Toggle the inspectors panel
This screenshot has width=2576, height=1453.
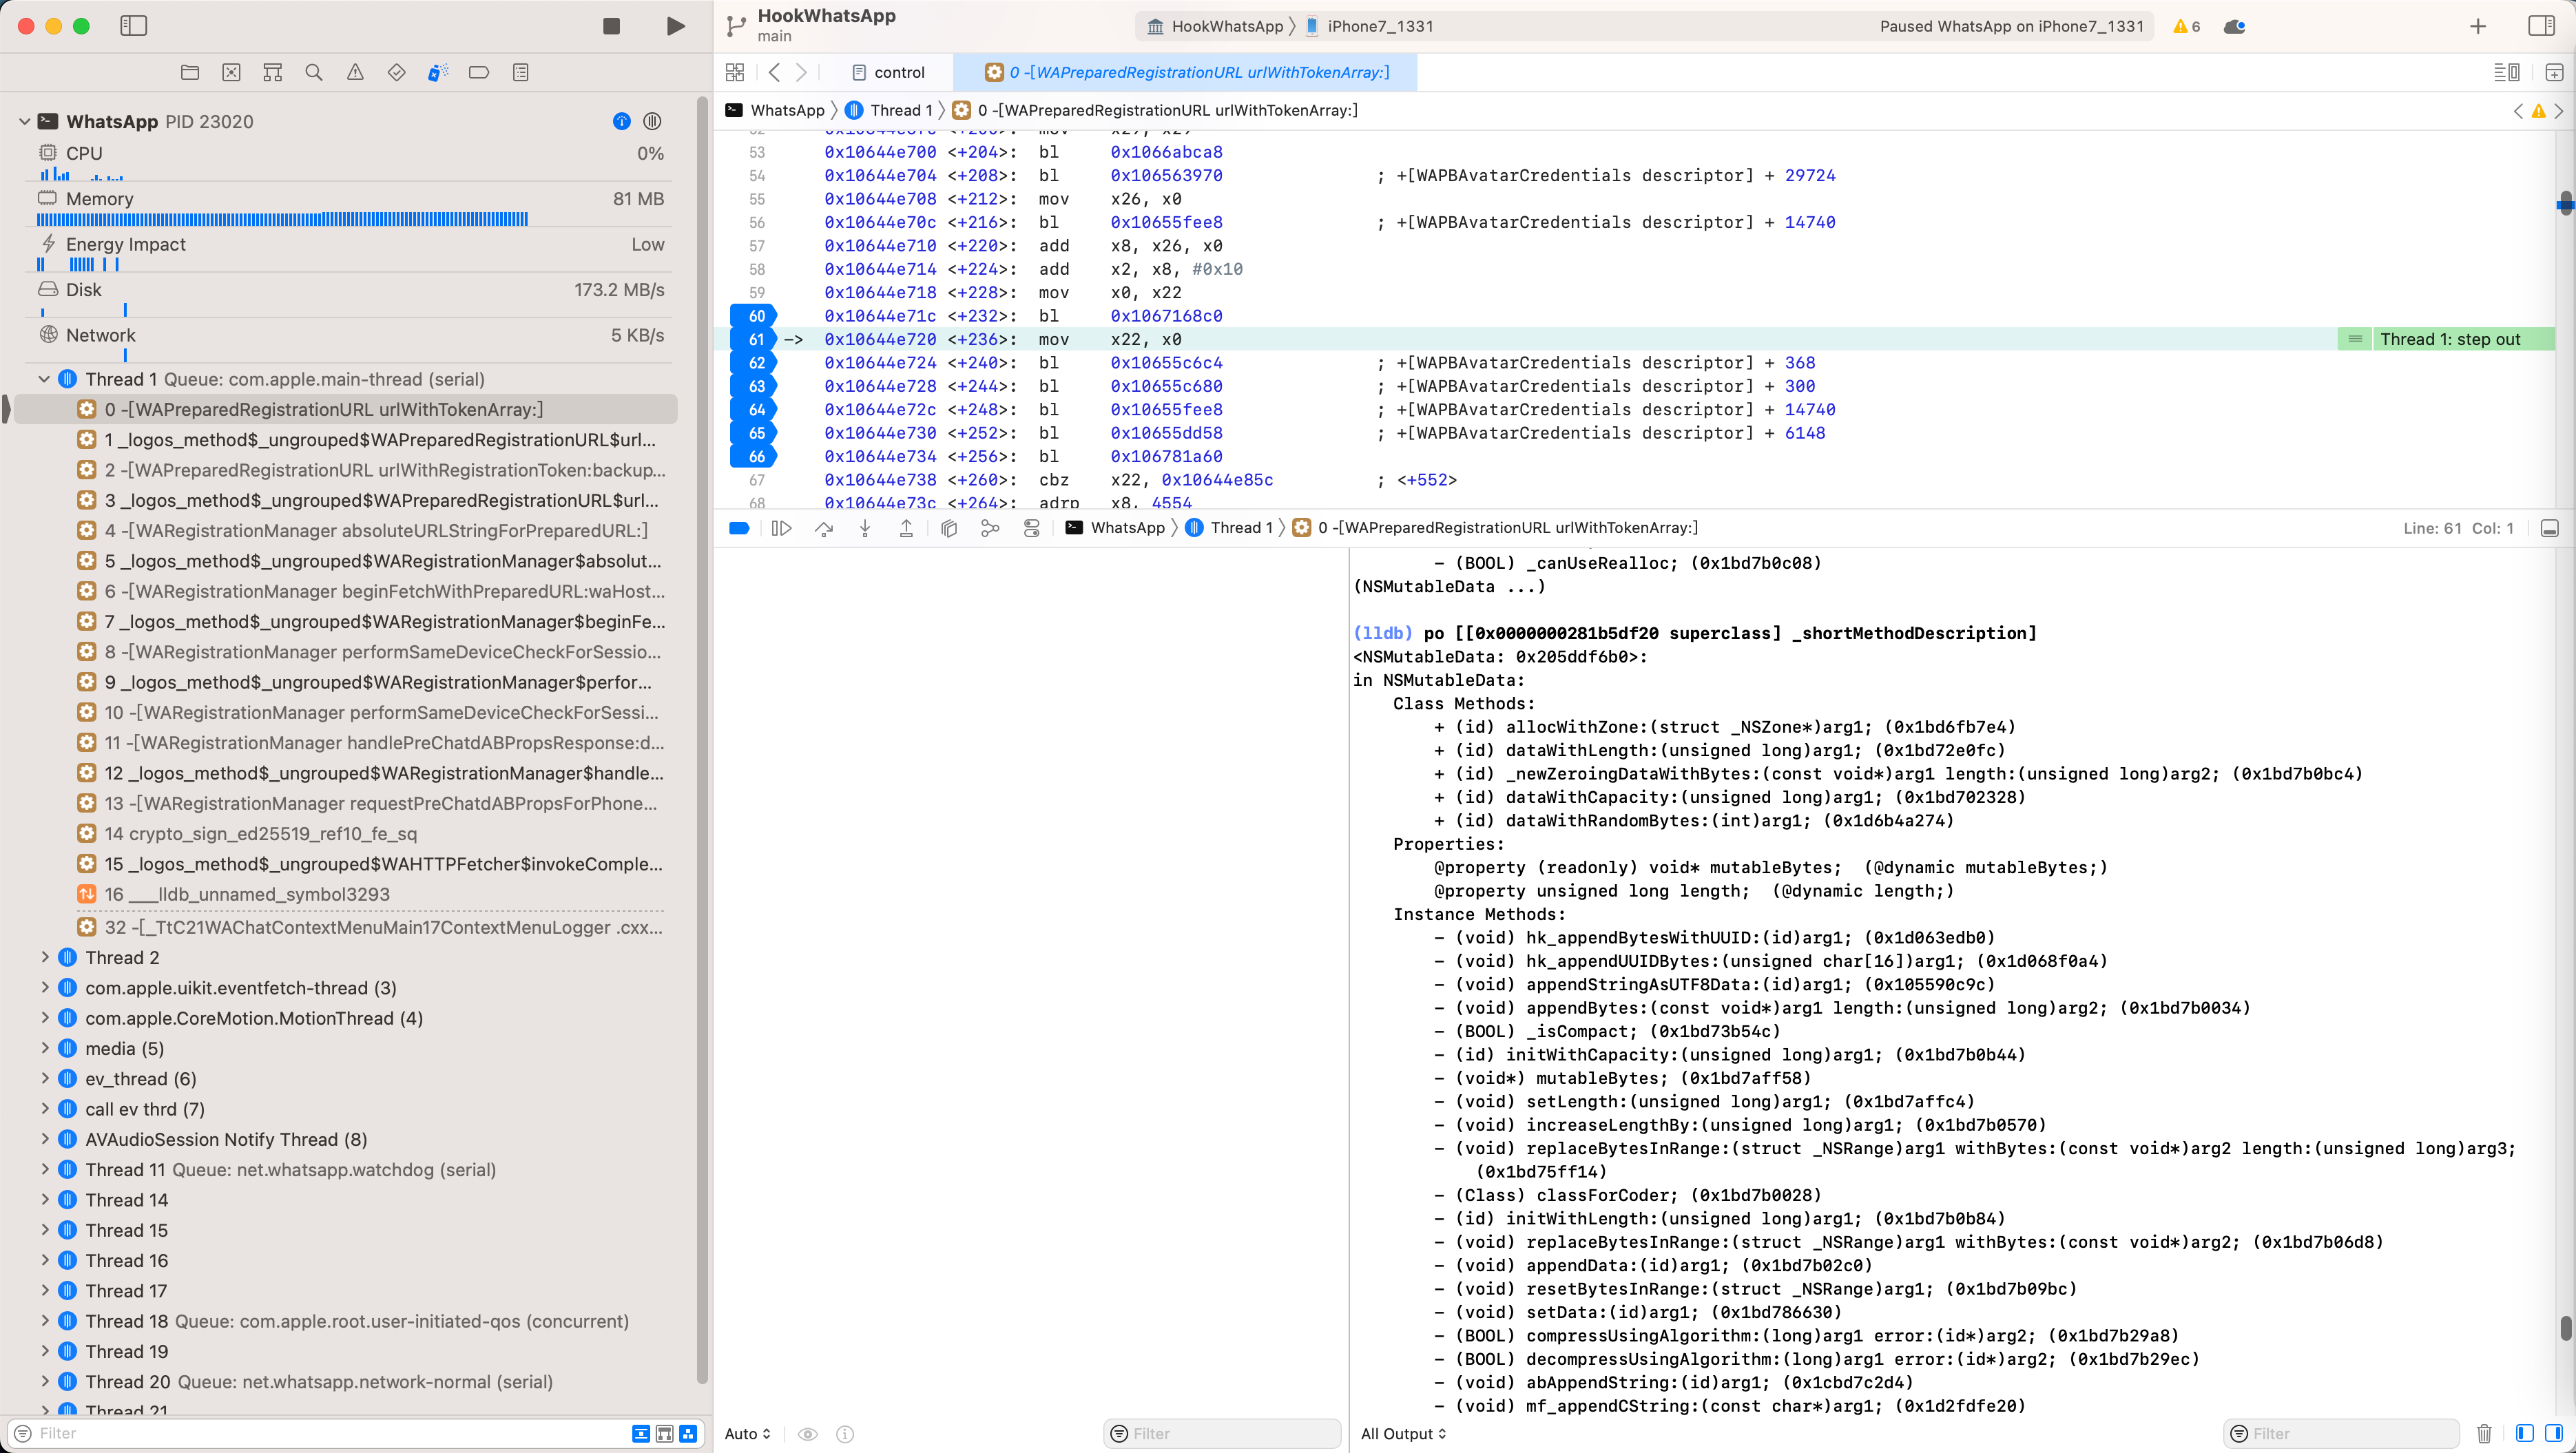click(x=2541, y=26)
